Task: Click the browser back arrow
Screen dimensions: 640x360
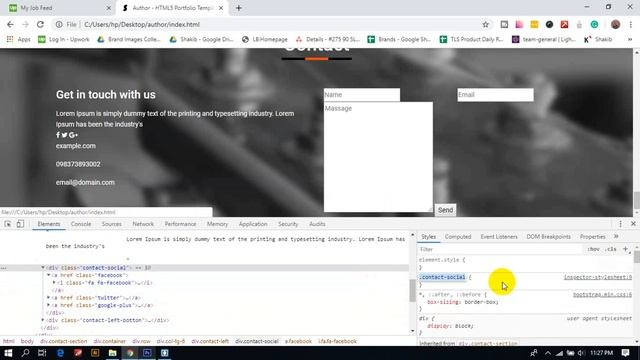Action: click(10, 24)
